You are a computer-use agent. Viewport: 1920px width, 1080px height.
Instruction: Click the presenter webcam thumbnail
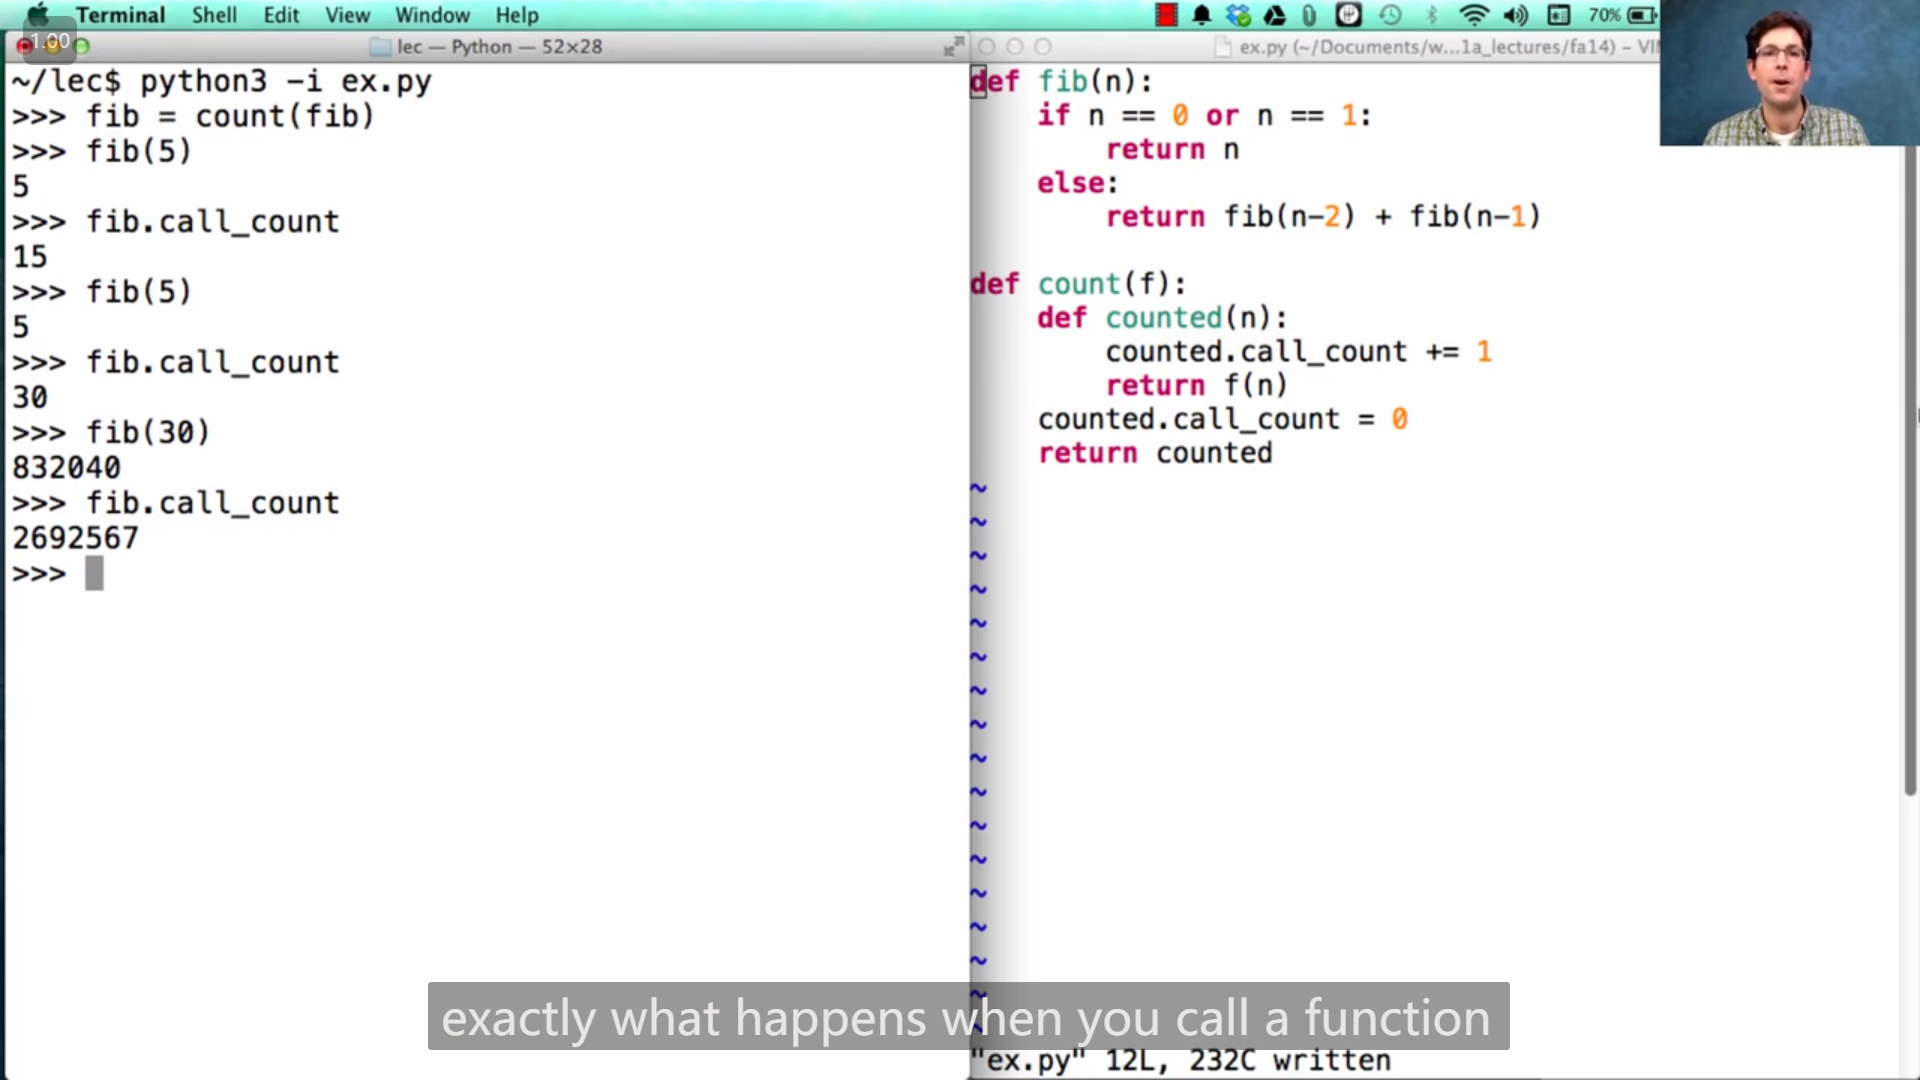pyautogui.click(x=1788, y=73)
